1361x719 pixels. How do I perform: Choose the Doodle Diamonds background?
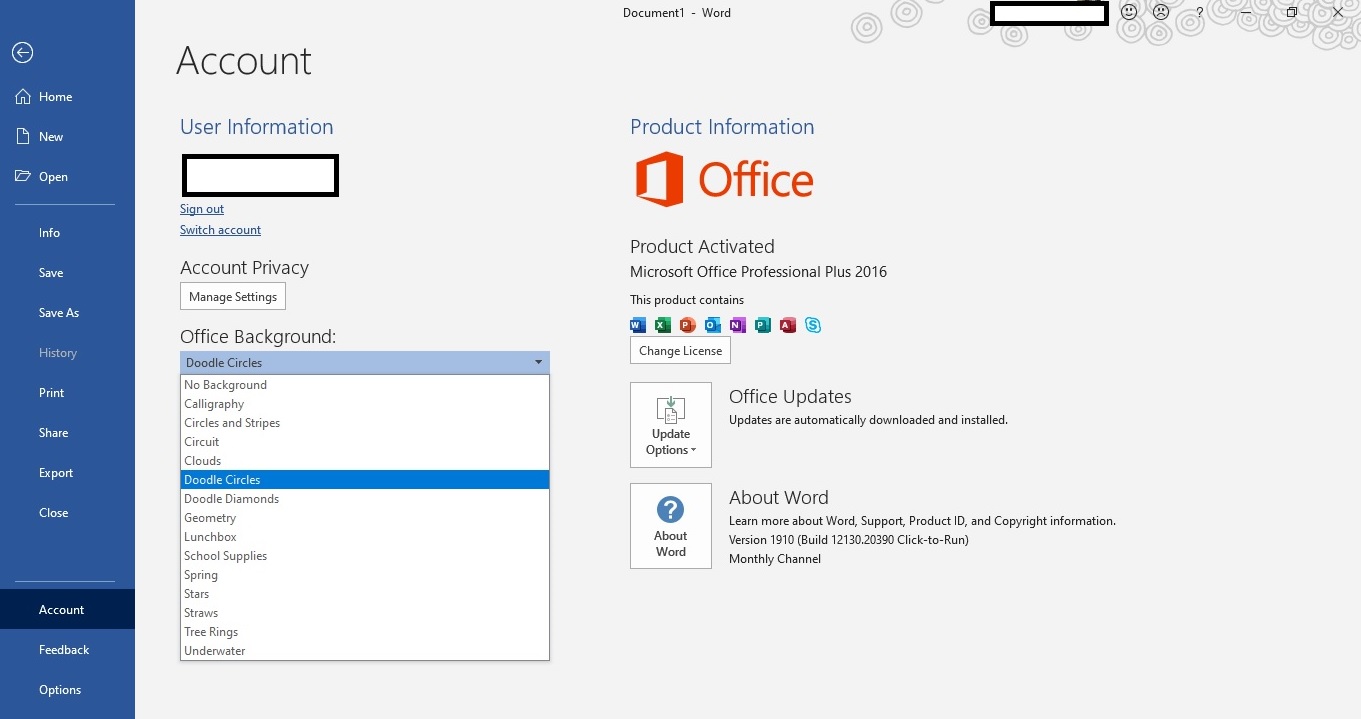click(365, 499)
